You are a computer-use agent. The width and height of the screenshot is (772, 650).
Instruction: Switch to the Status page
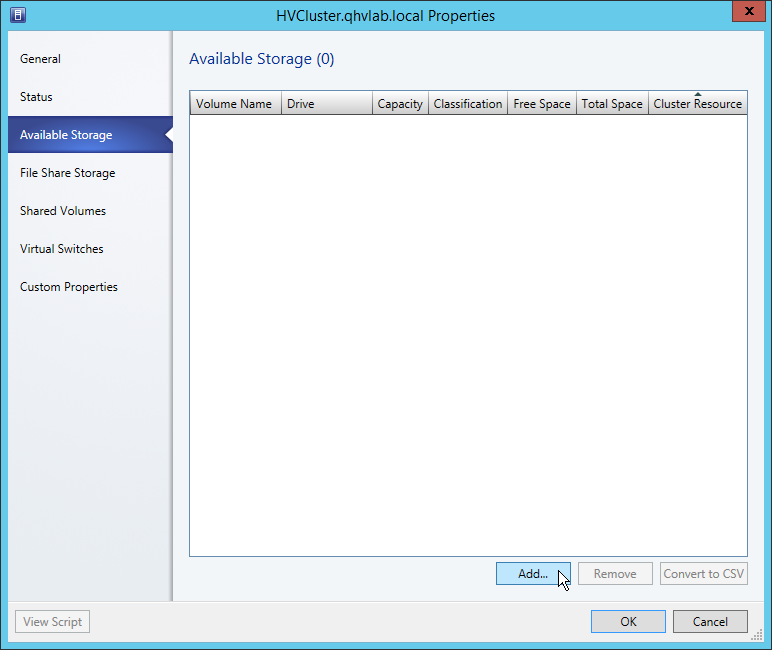[36, 97]
